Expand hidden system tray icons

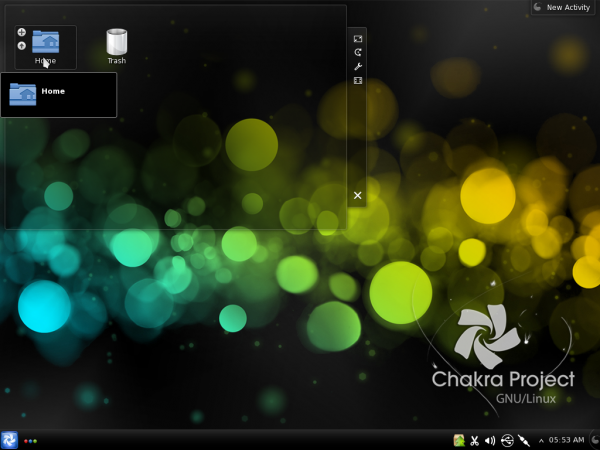pyautogui.click(x=541, y=441)
